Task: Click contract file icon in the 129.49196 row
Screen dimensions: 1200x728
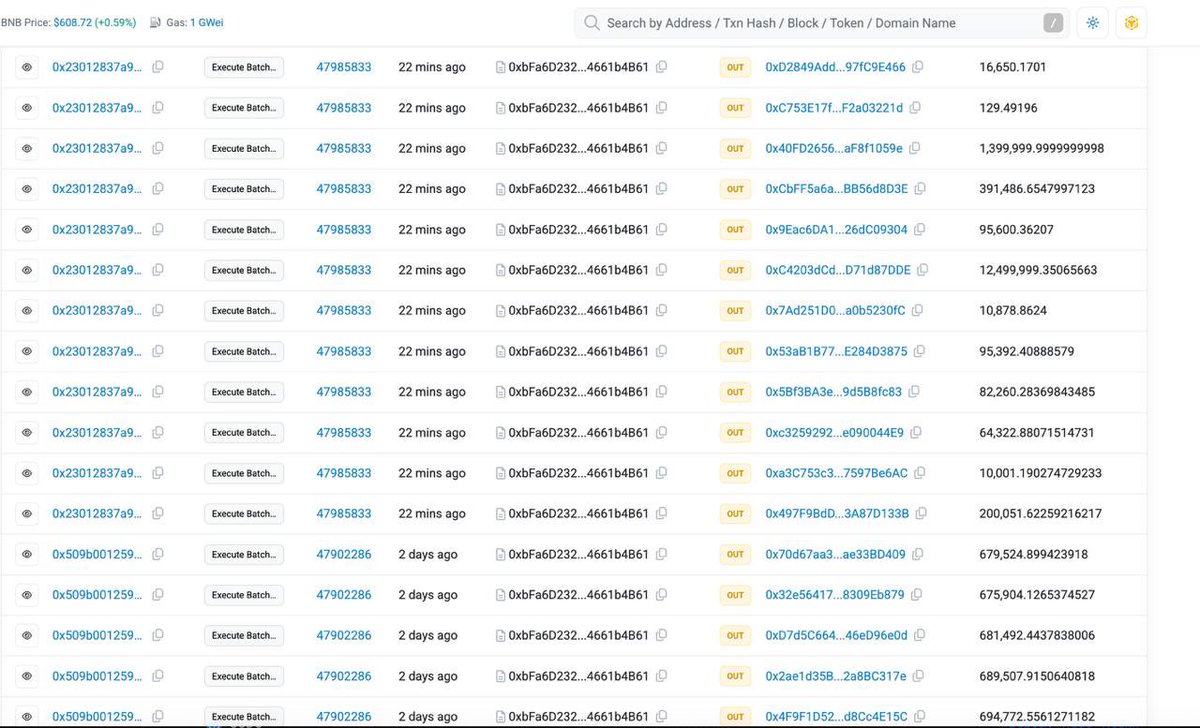Action: 500,108
